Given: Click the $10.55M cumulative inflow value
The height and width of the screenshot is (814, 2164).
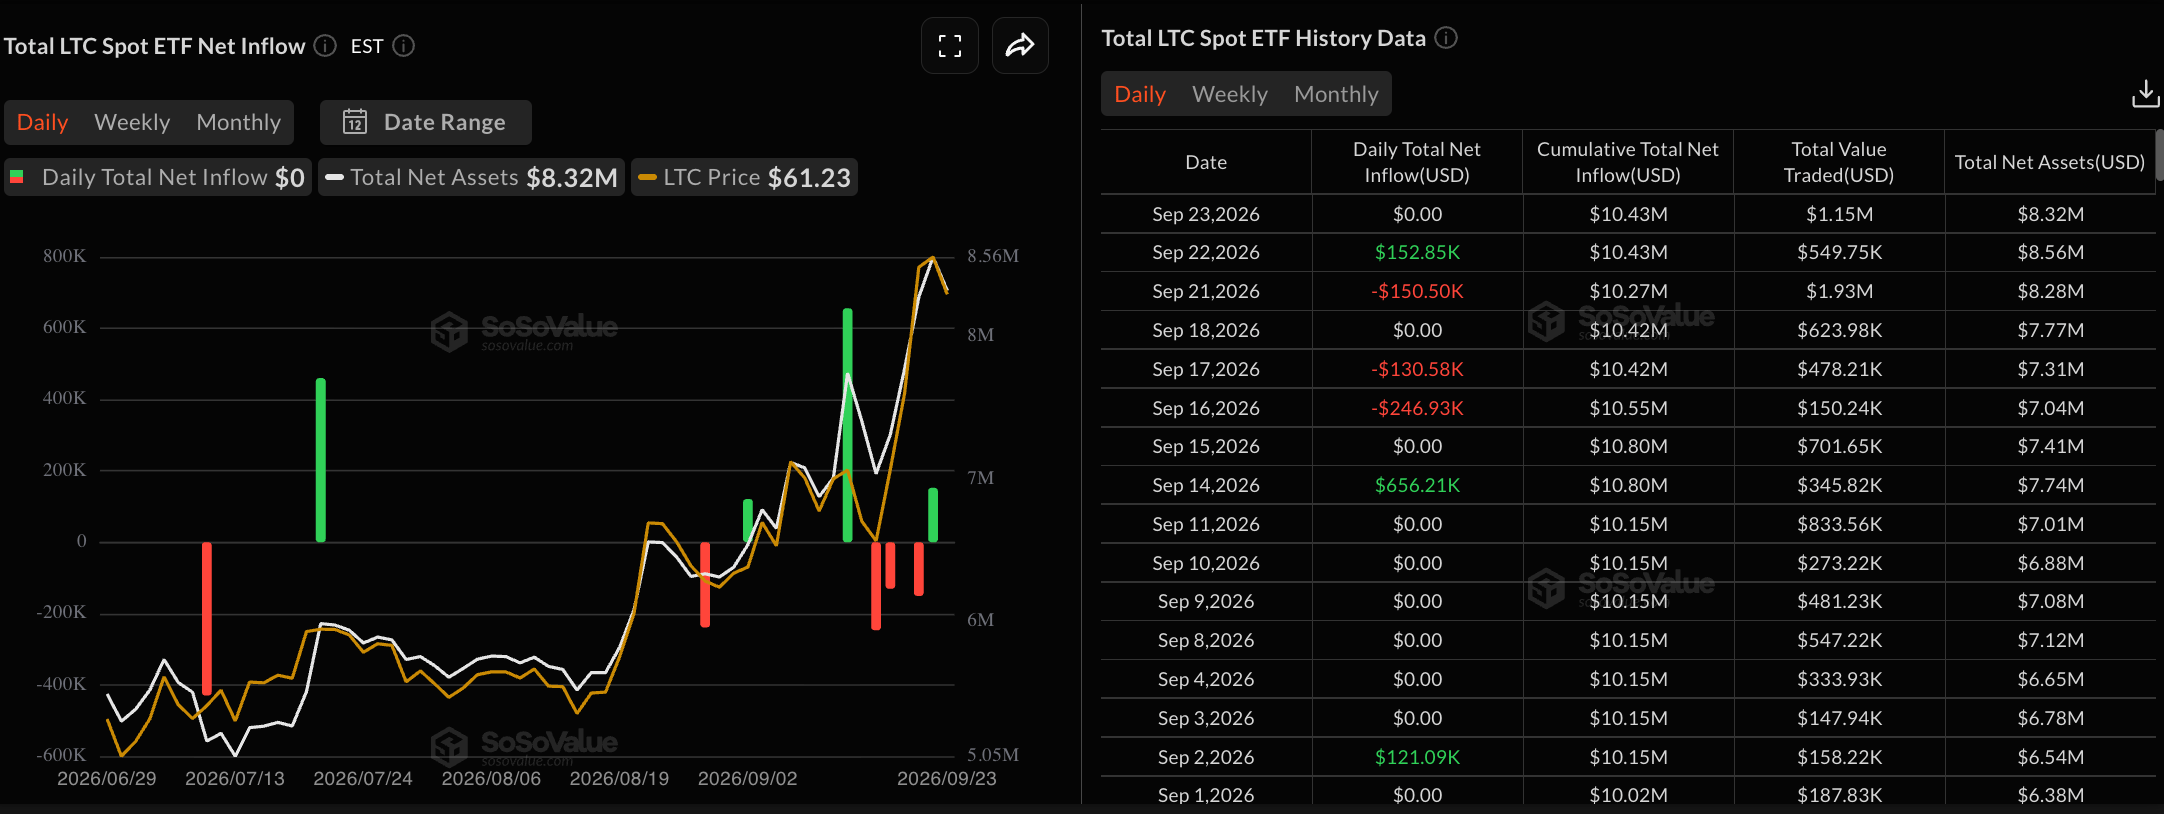Looking at the screenshot, I should 1628,408.
